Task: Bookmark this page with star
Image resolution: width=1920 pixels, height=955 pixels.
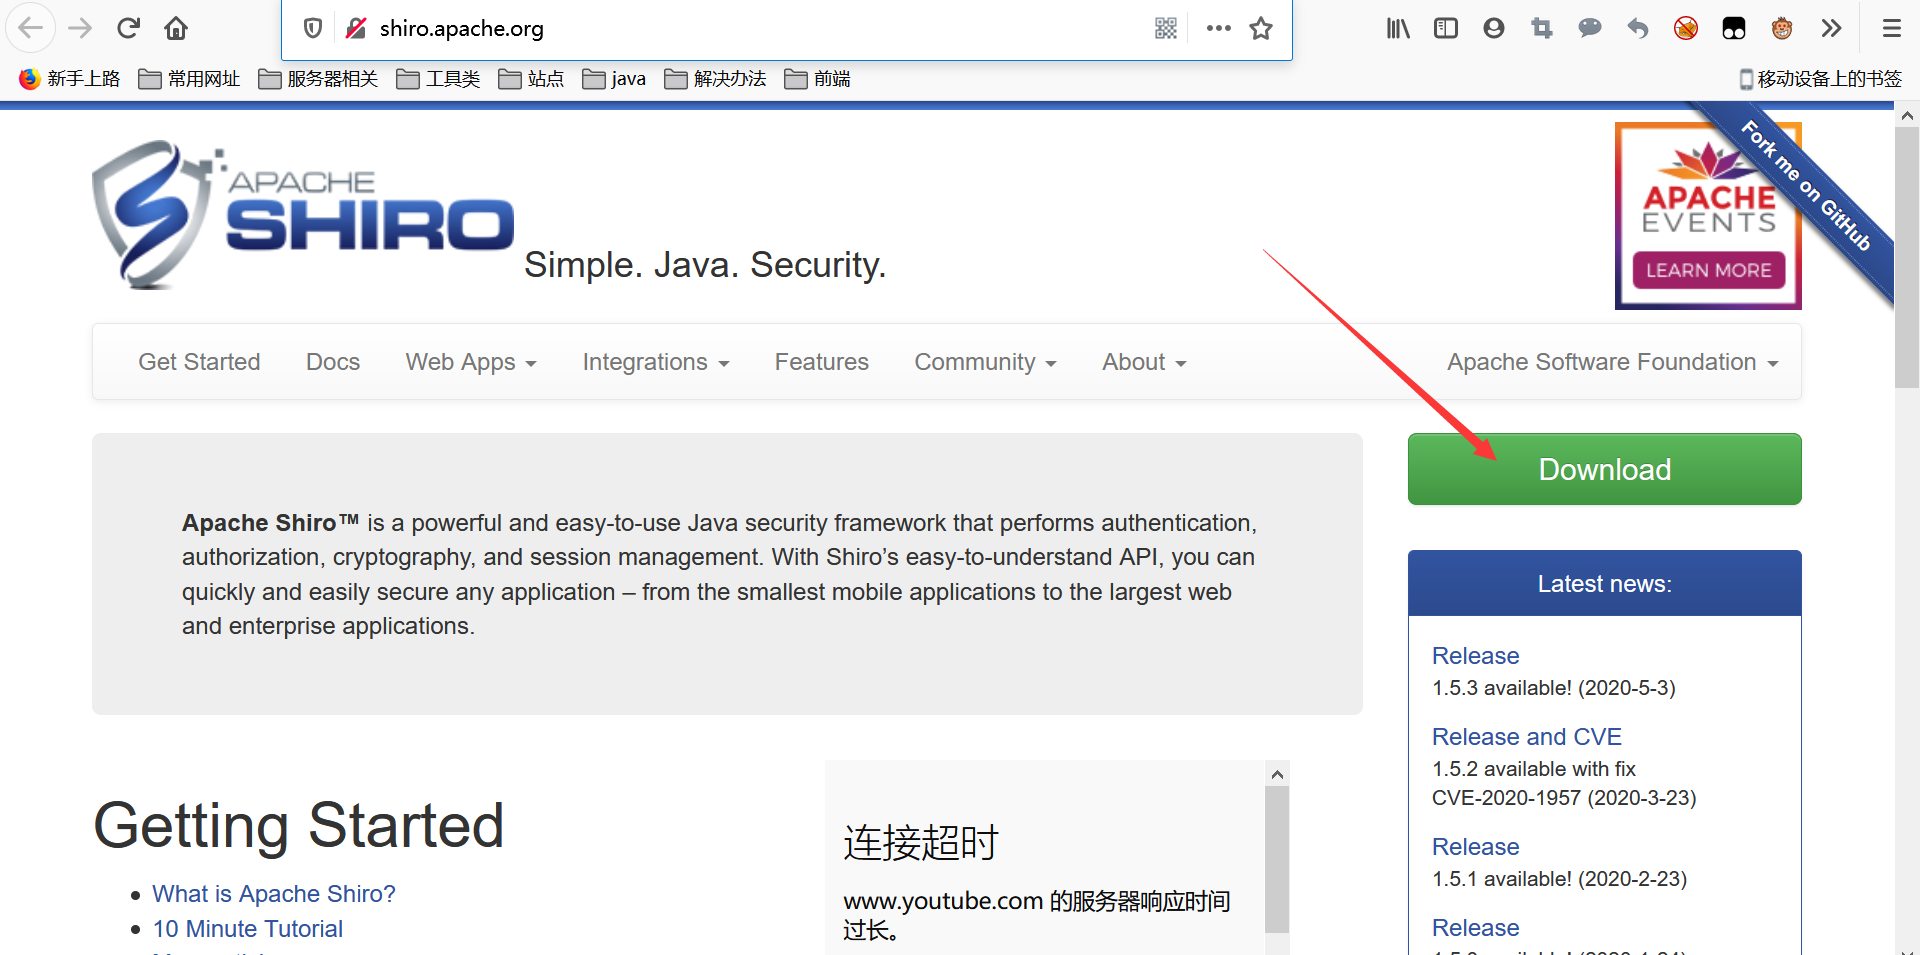Action: coord(1261,28)
